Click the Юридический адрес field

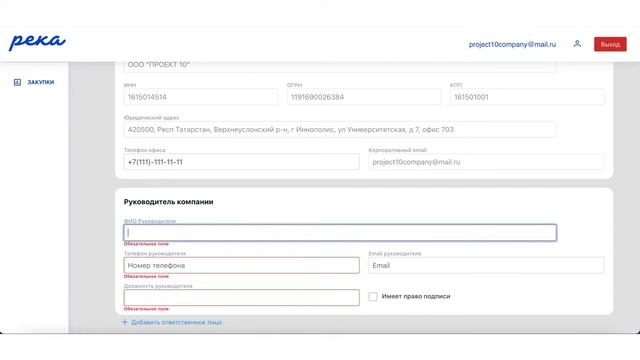(340, 129)
